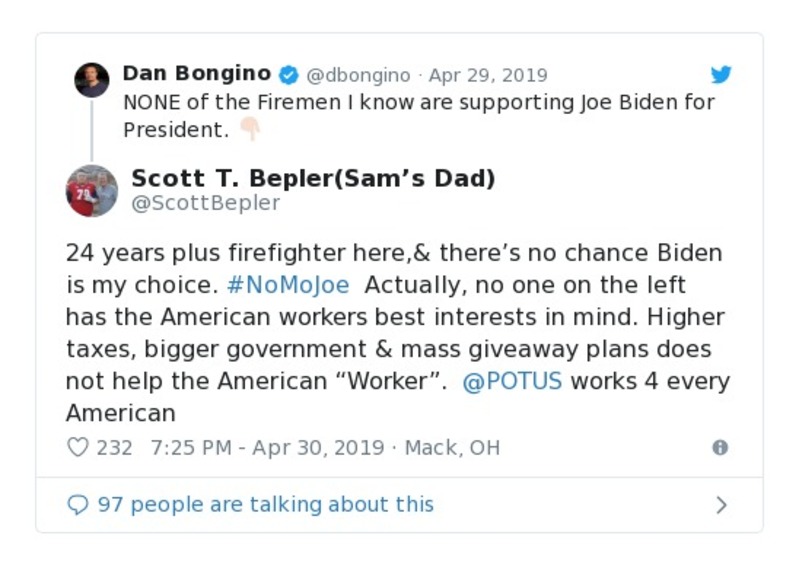Open "97 people are talking about this"
The height and width of the screenshot is (583, 799).
pyautogui.click(x=265, y=505)
